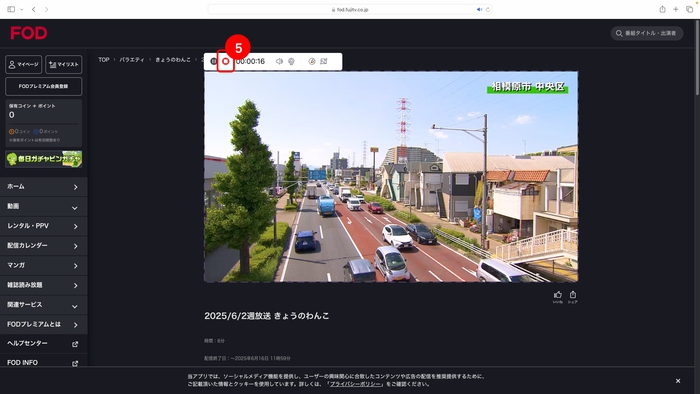Open a new tab with the plus icon
The image size is (700, 394).
coord(676,9)
